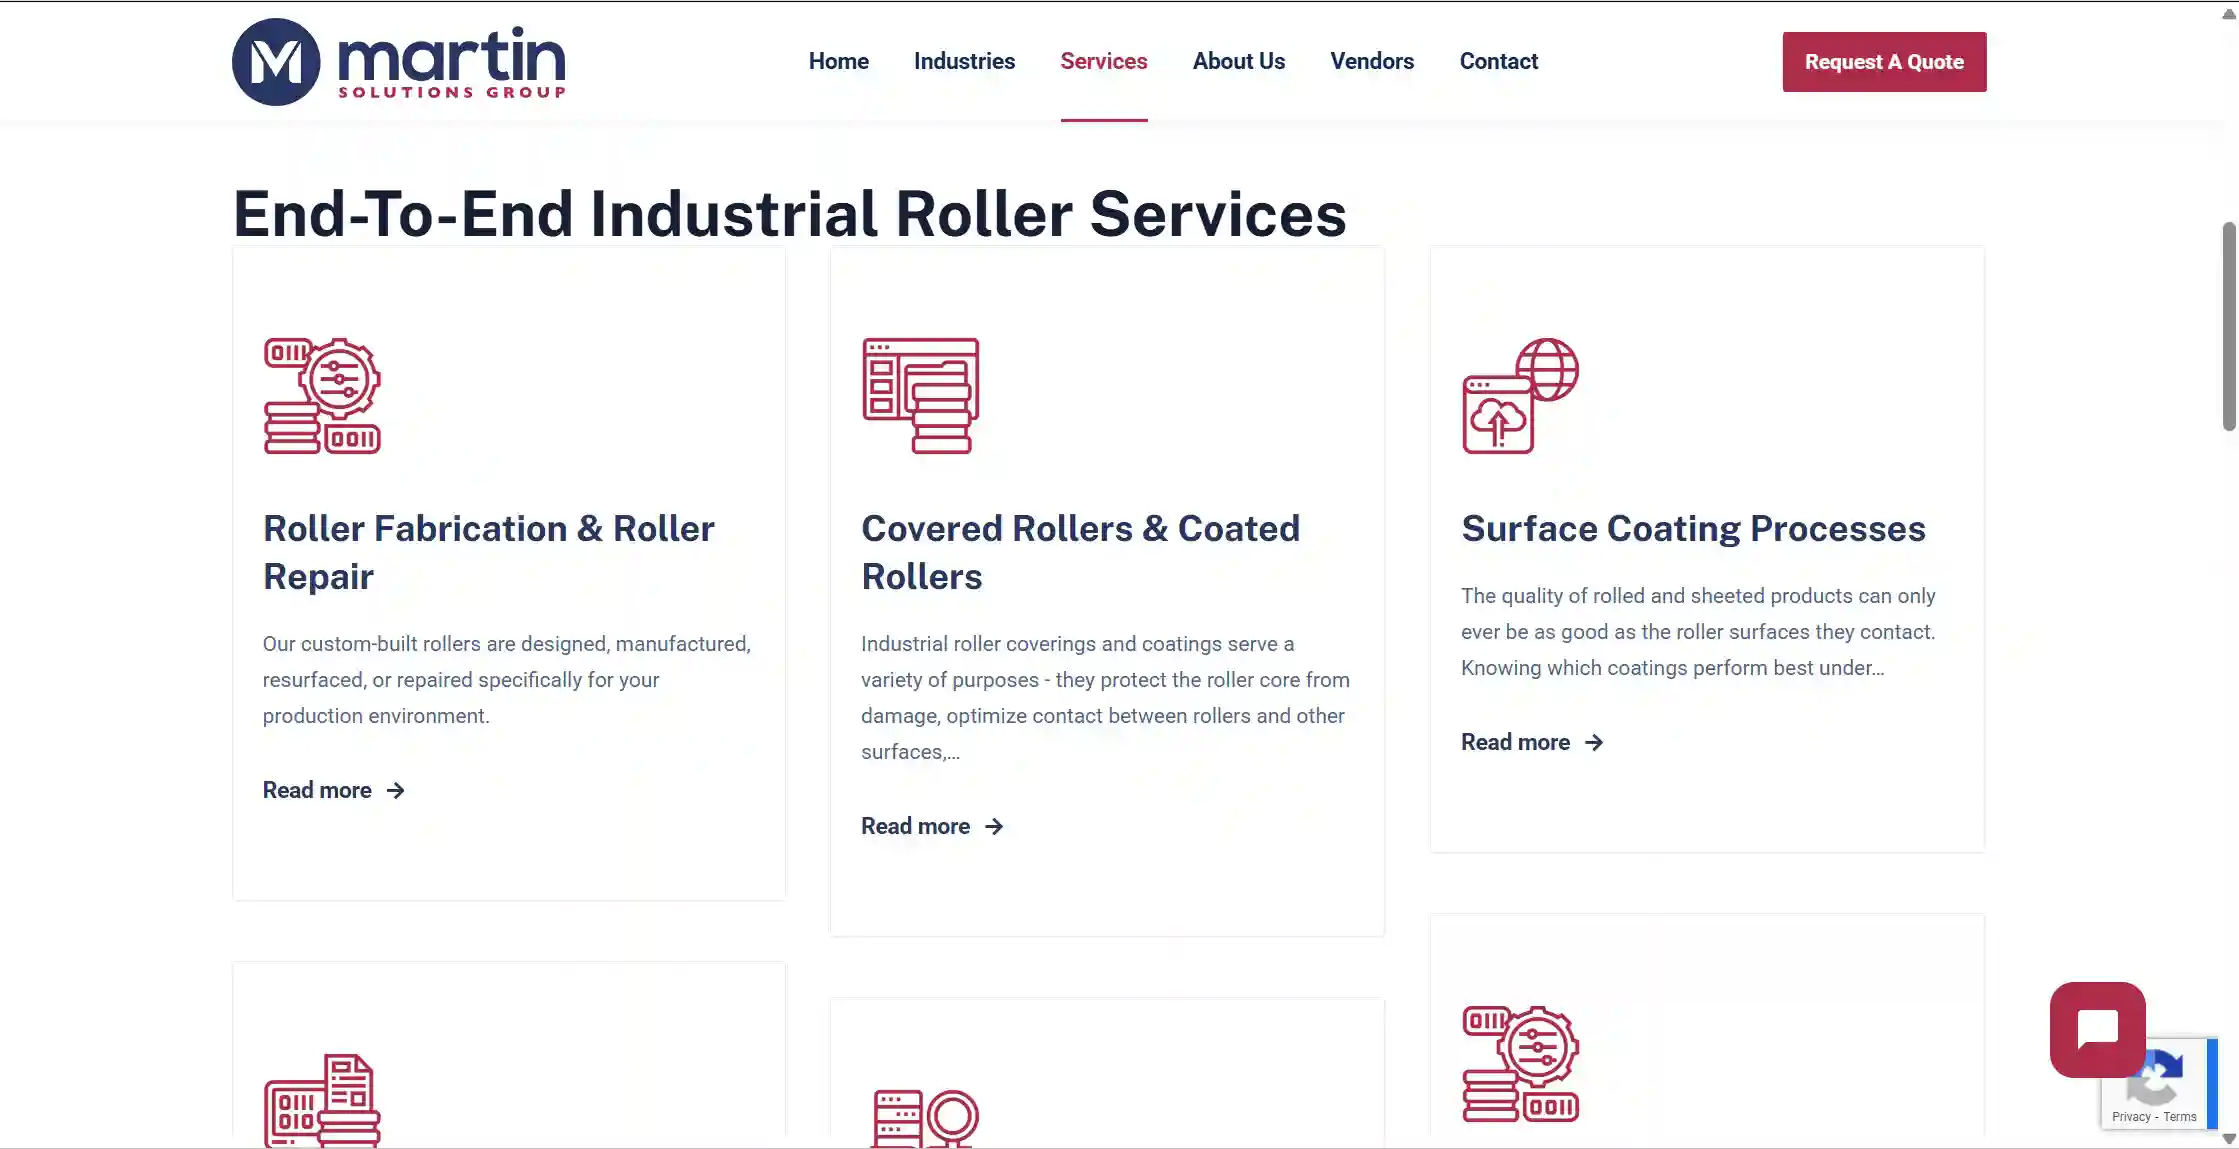Open the About Us page
The width and height of the screenshot is (2239, 1149).
1238,62
